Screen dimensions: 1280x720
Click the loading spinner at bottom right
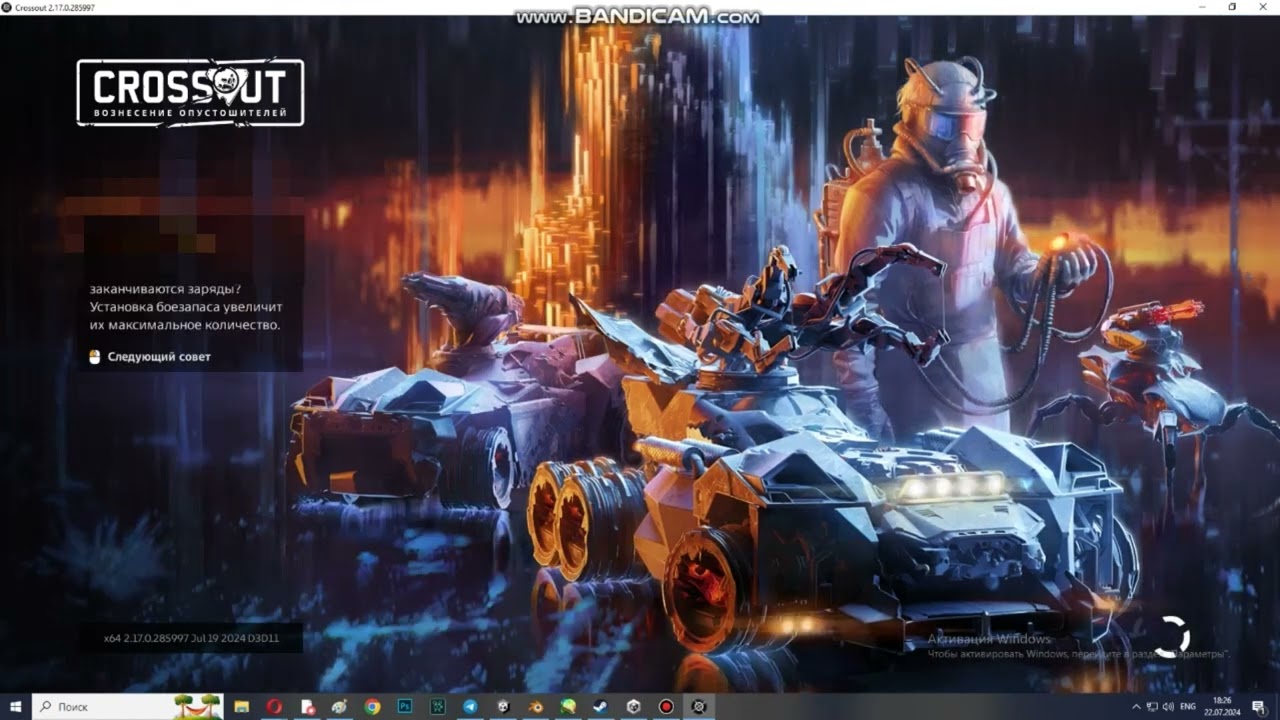click(x=1171, y=636)
